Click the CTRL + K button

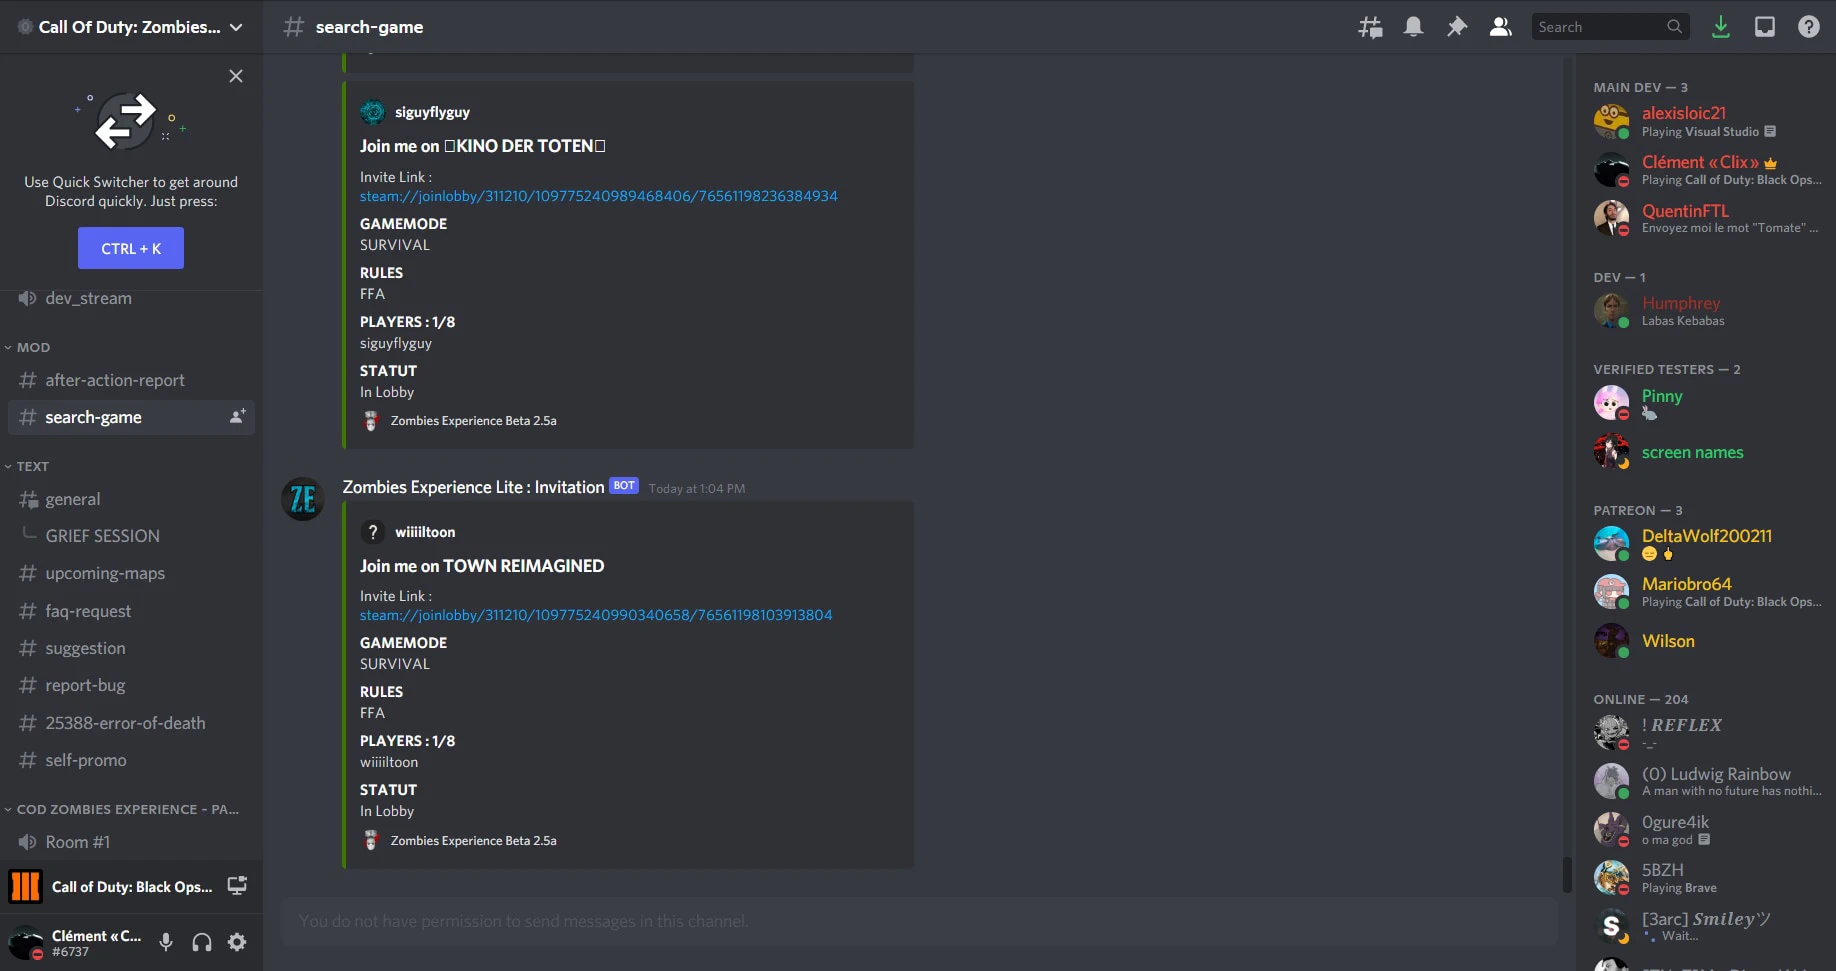pos(131,248)
